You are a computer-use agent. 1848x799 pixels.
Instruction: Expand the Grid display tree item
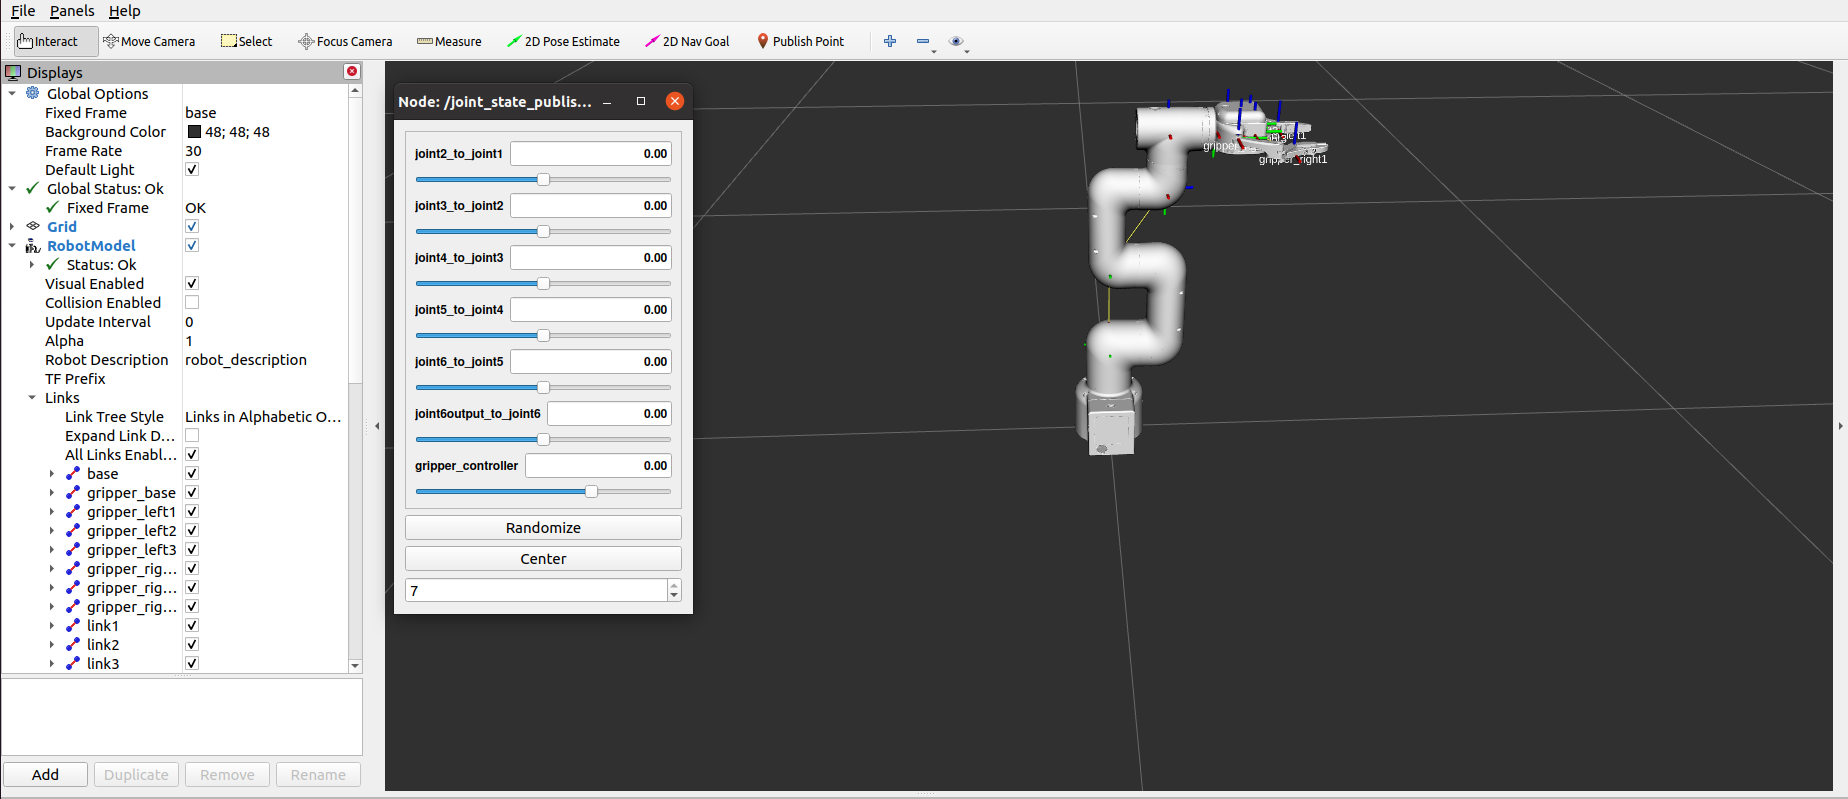(12, 226)
